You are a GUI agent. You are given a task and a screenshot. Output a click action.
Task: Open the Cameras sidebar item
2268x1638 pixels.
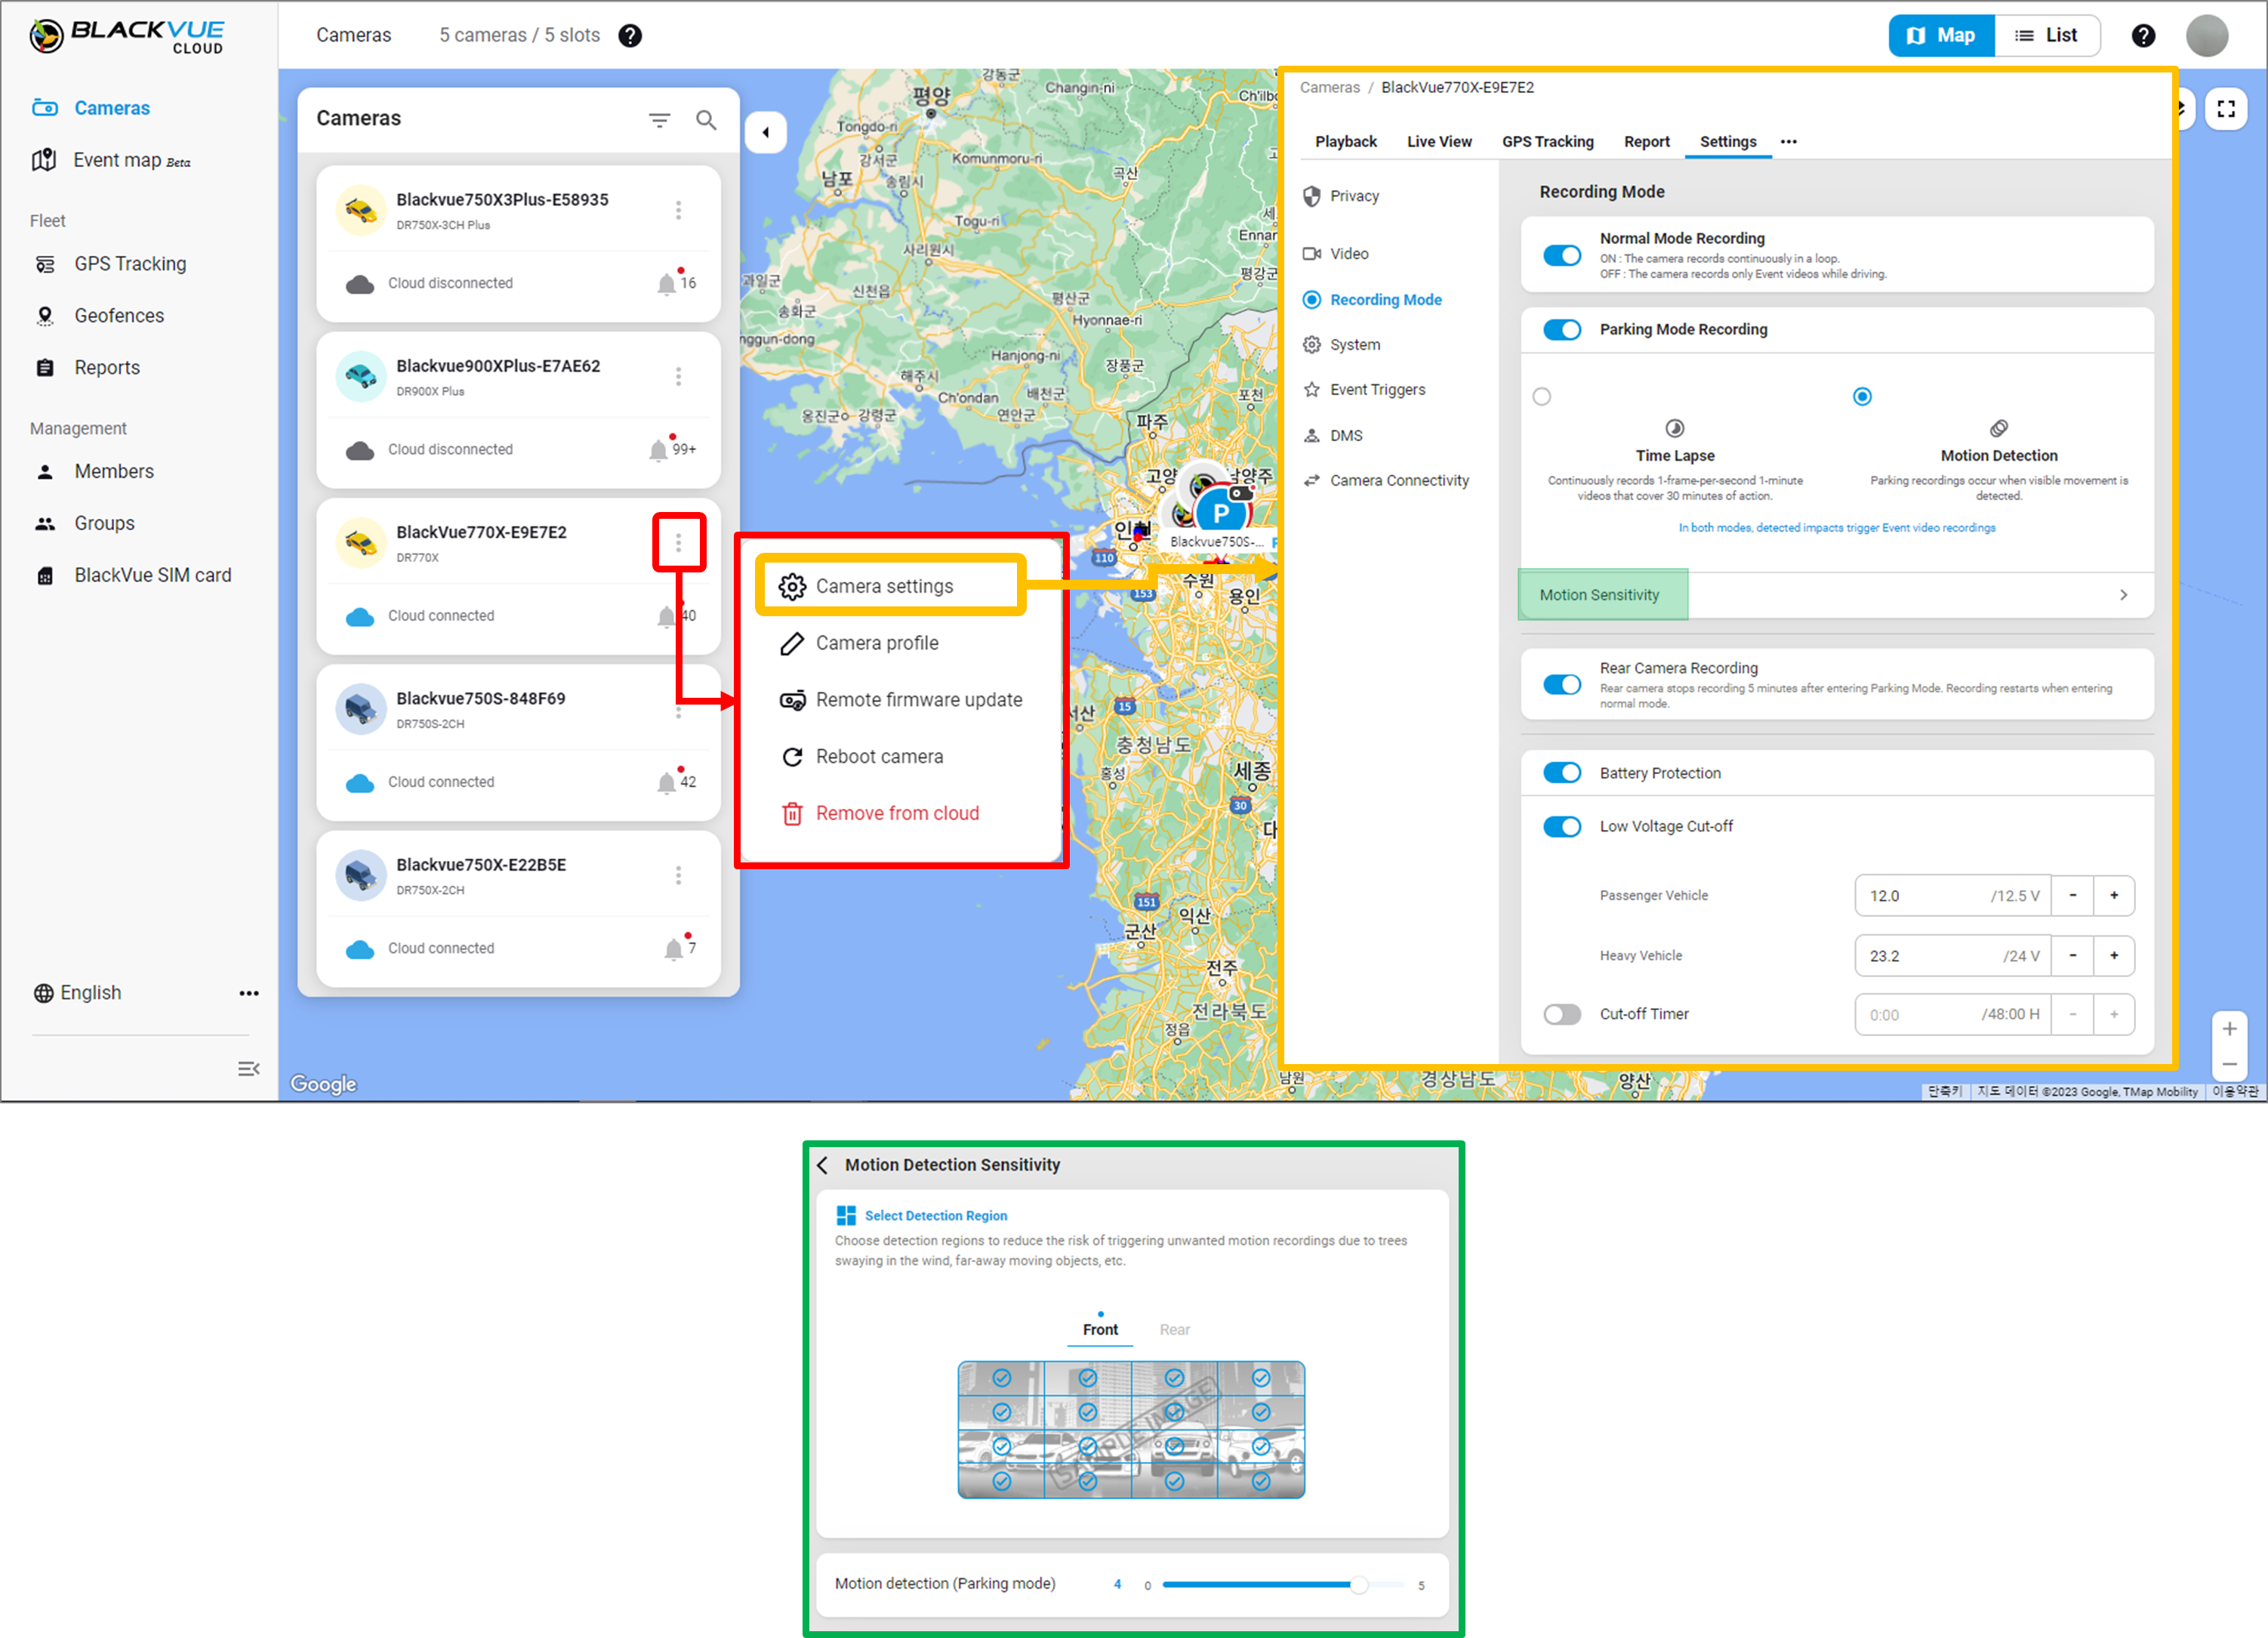pos(91,108)
